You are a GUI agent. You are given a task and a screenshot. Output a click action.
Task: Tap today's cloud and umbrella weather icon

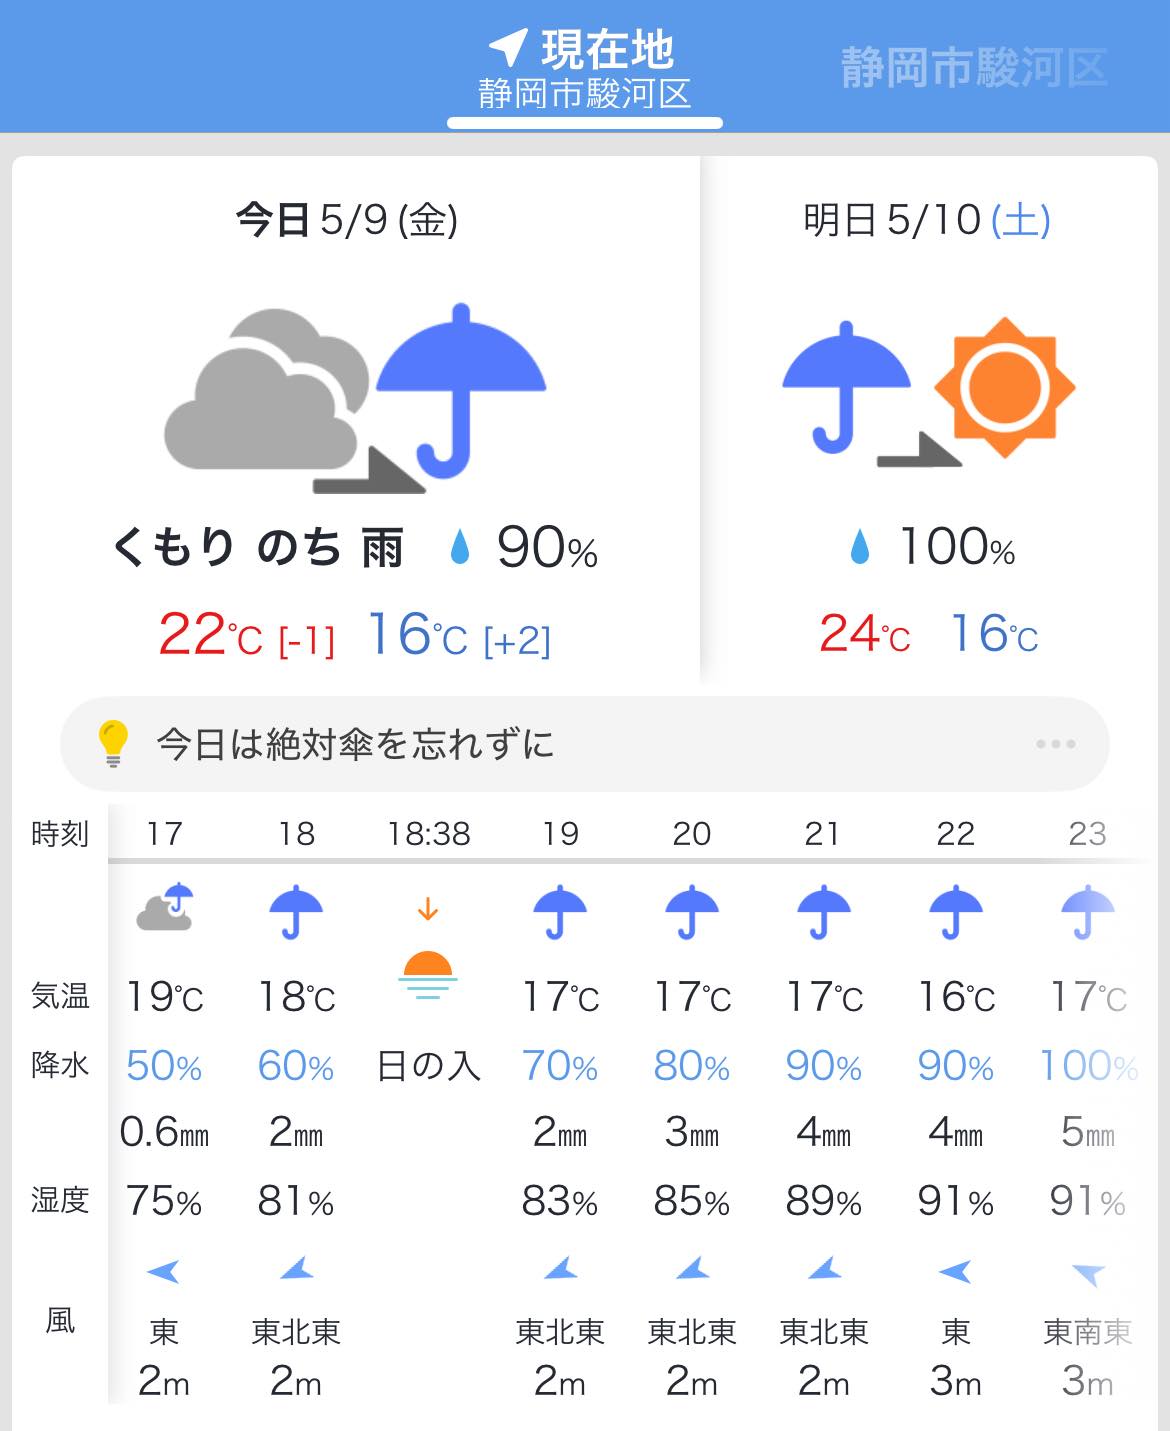pos(355,398)
